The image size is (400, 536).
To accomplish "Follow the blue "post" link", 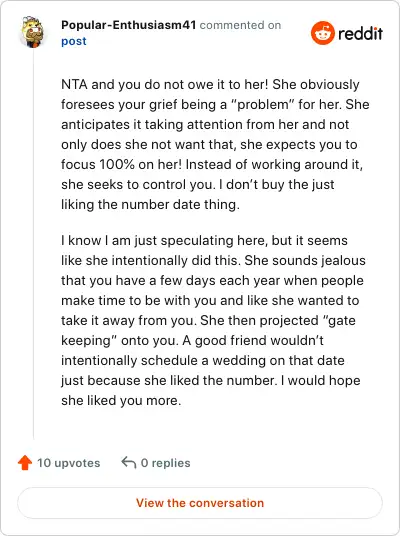I will [74, 41].
